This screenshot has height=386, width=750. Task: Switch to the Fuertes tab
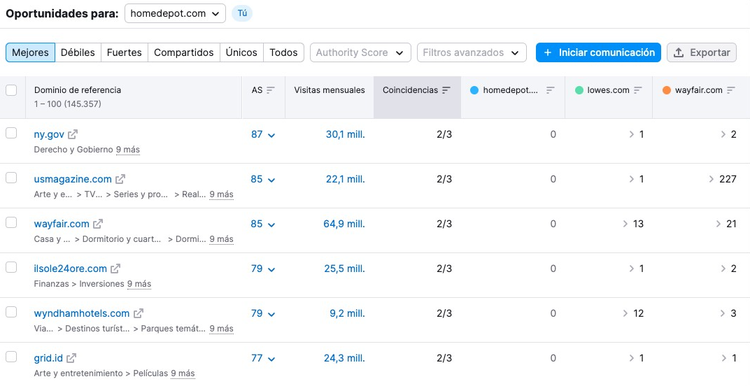[124, 53]
